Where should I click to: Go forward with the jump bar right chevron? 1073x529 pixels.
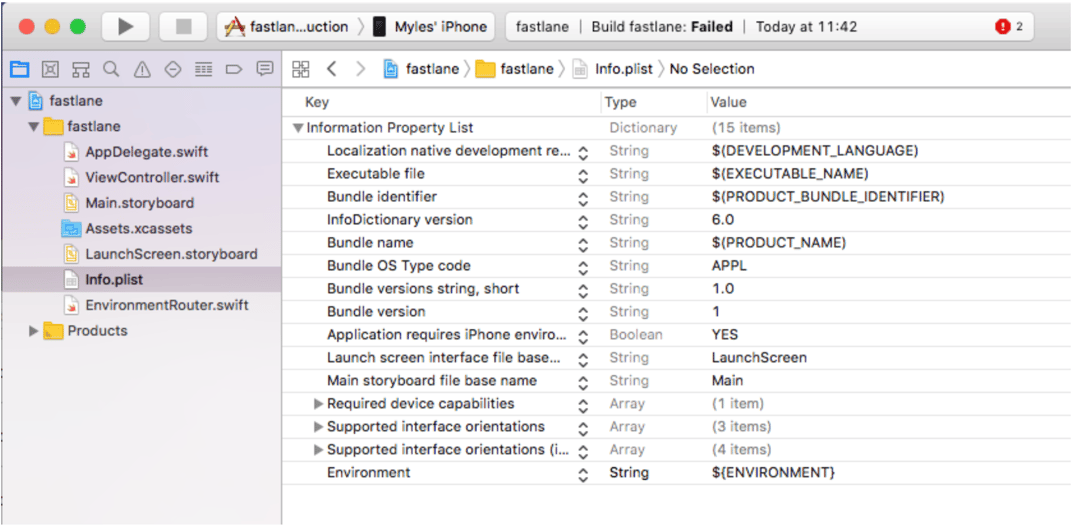click(361, 69)
